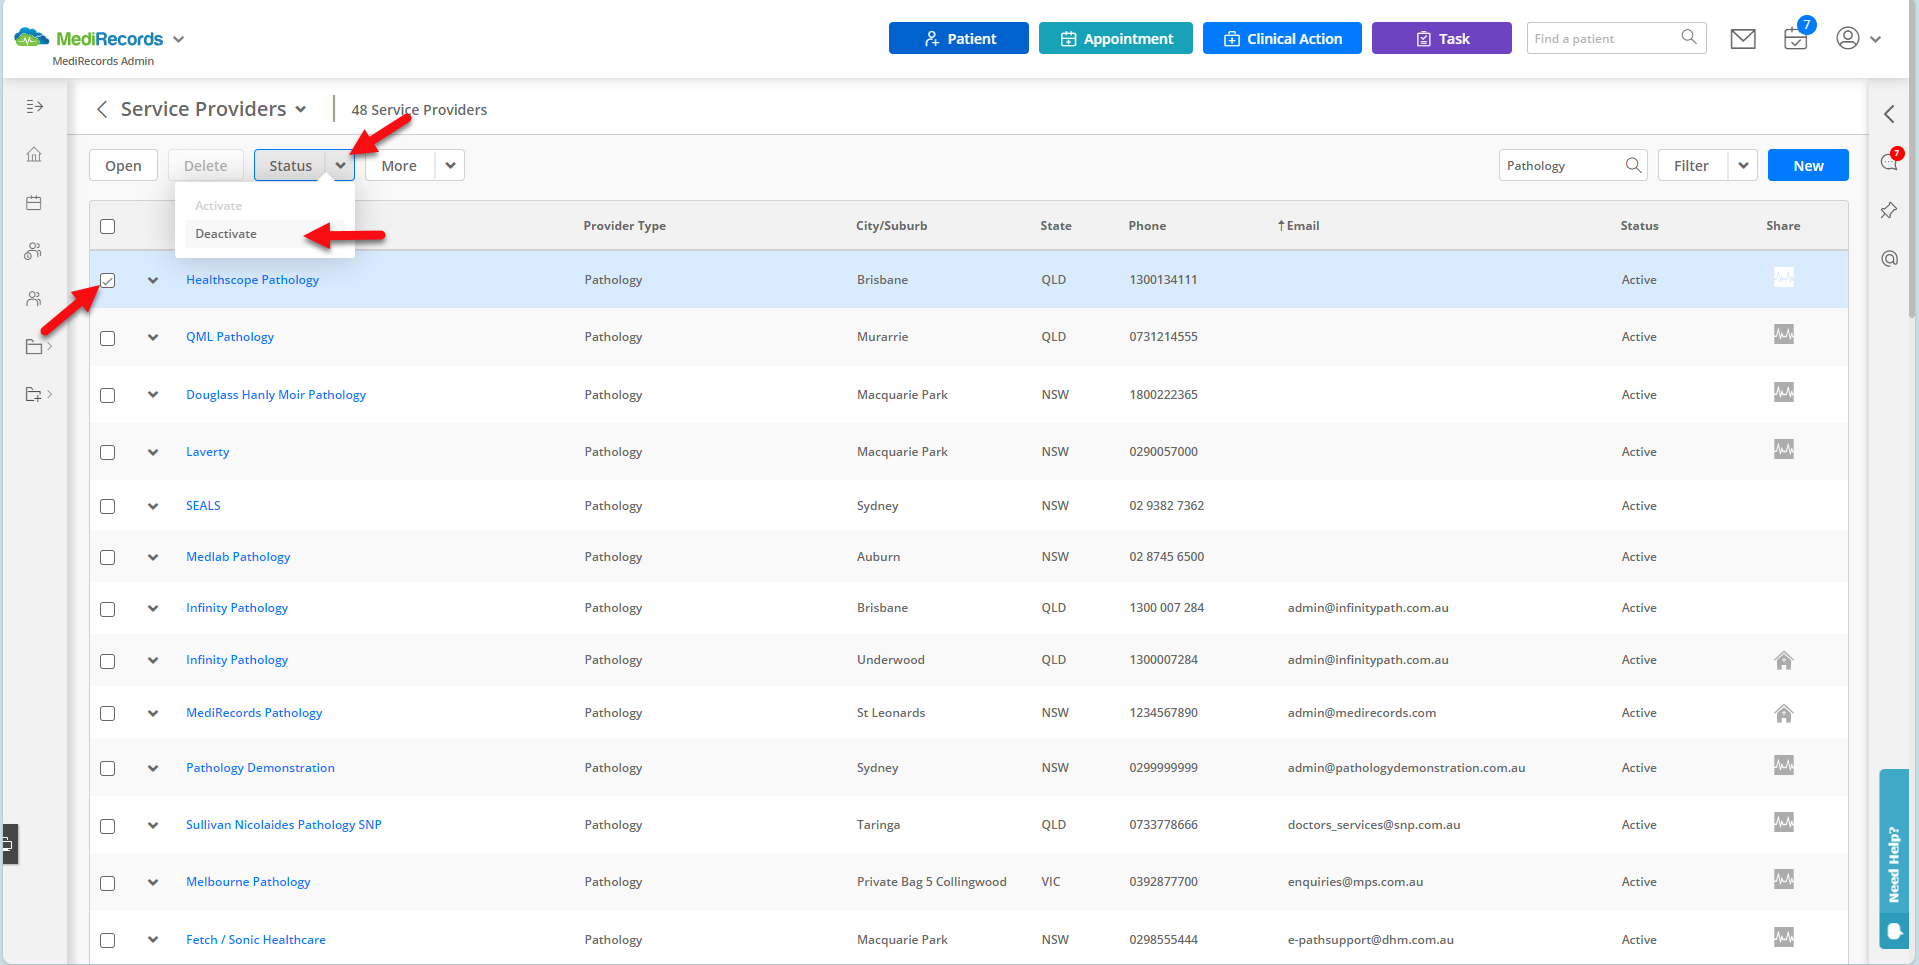Check the Douglass Hanly Moir Pathology checkbox
The image size is (1919, 965).
(108, 395)
